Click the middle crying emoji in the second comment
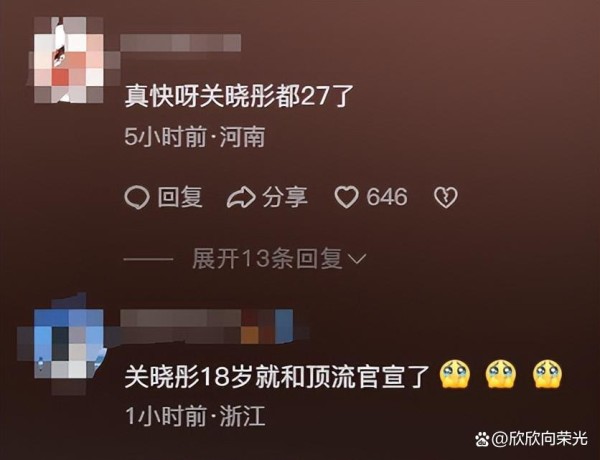 click(501, 374)
